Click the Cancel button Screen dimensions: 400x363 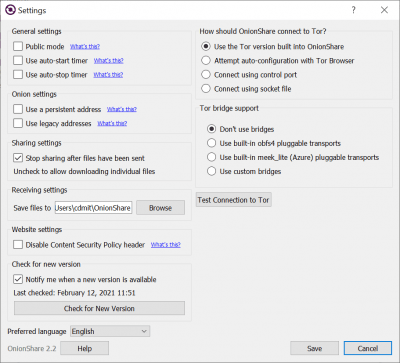coord(368,348)
